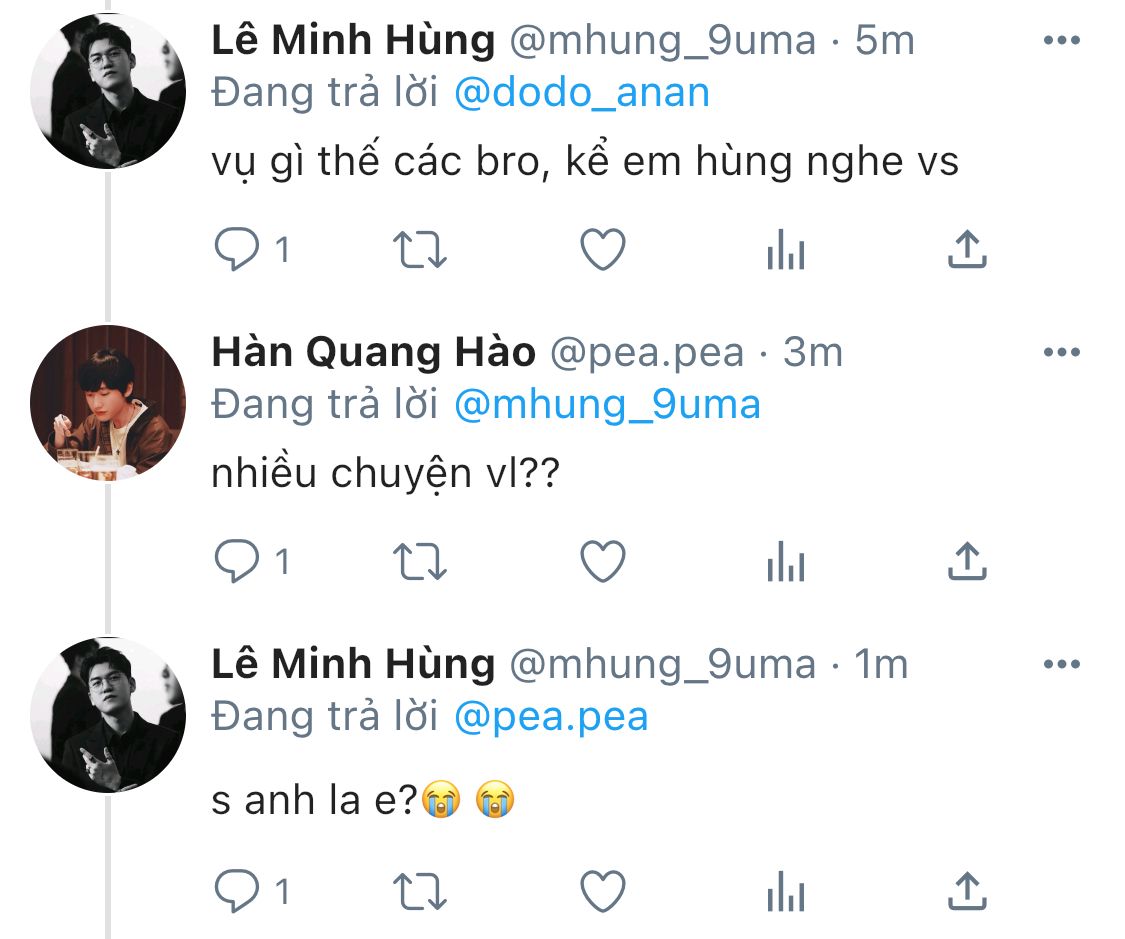View analytics of Hàn Quang Hào's tweet
The image size is (1125, 939).
click(786, 564)
